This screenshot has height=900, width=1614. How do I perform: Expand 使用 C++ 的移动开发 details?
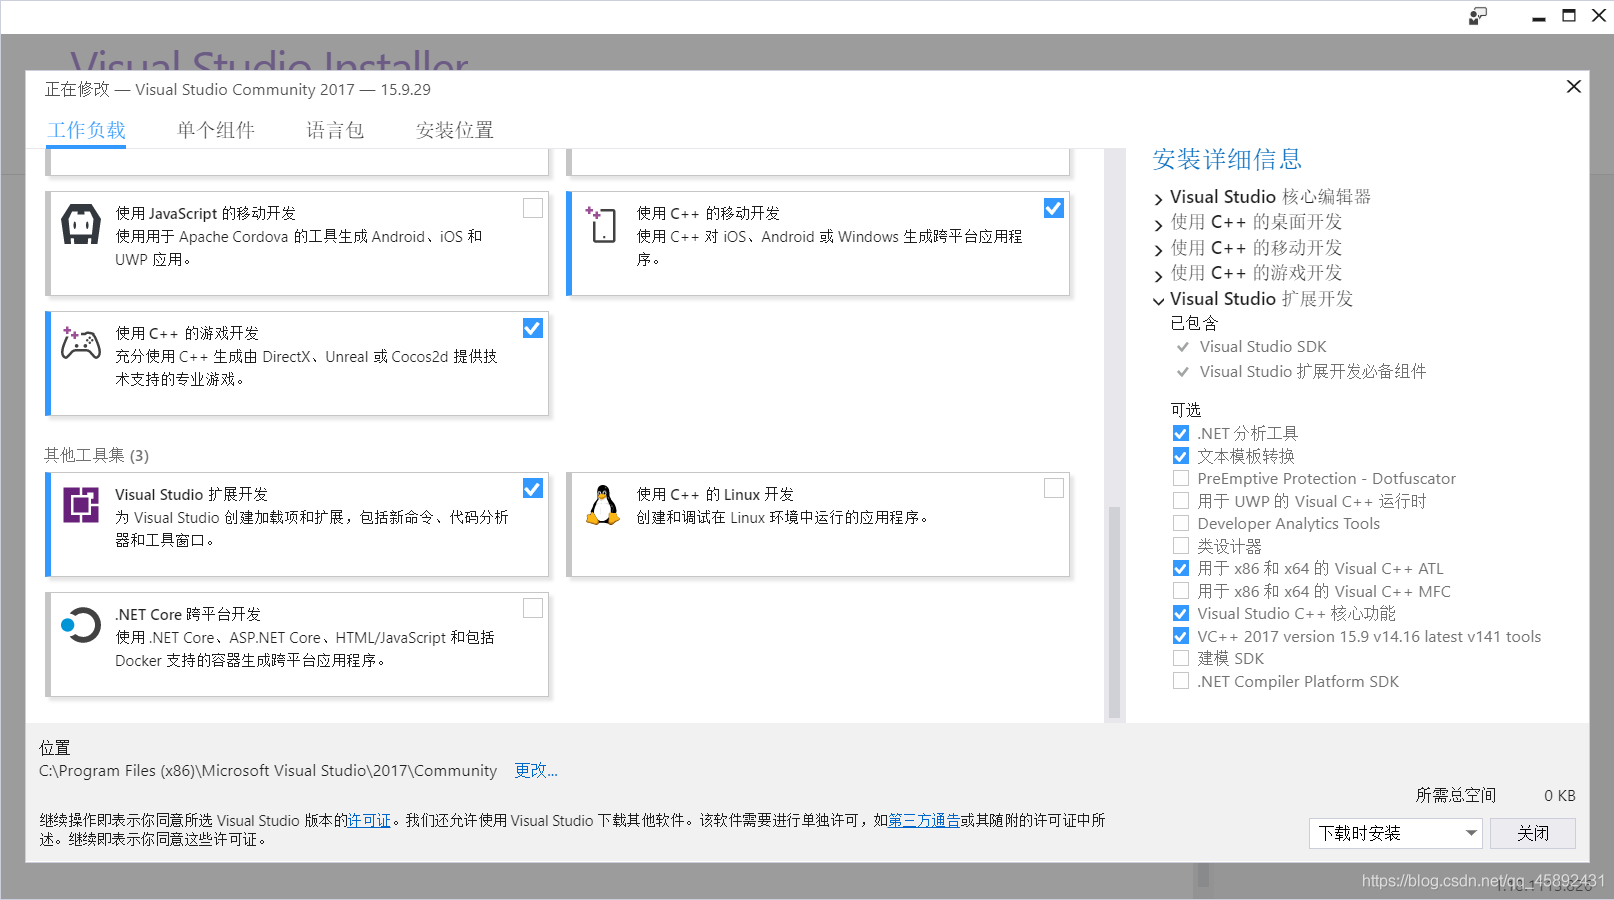[1159, 250]
